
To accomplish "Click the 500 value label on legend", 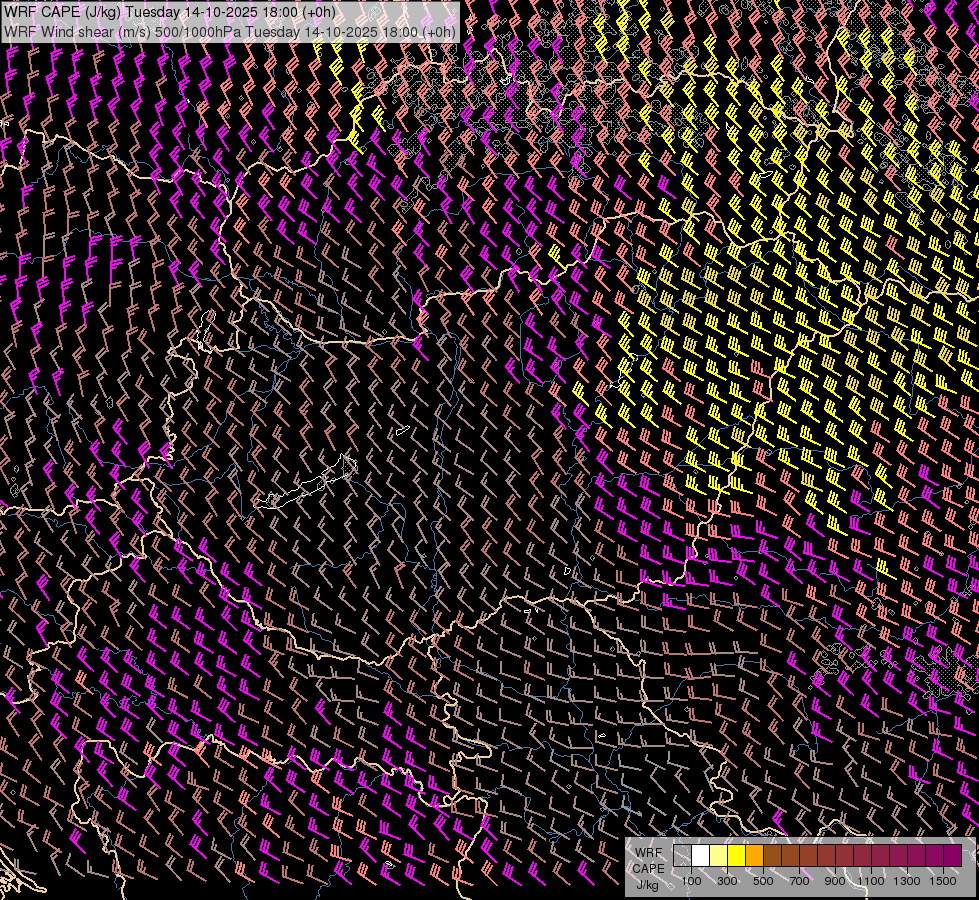I will (x=763, y=881).
